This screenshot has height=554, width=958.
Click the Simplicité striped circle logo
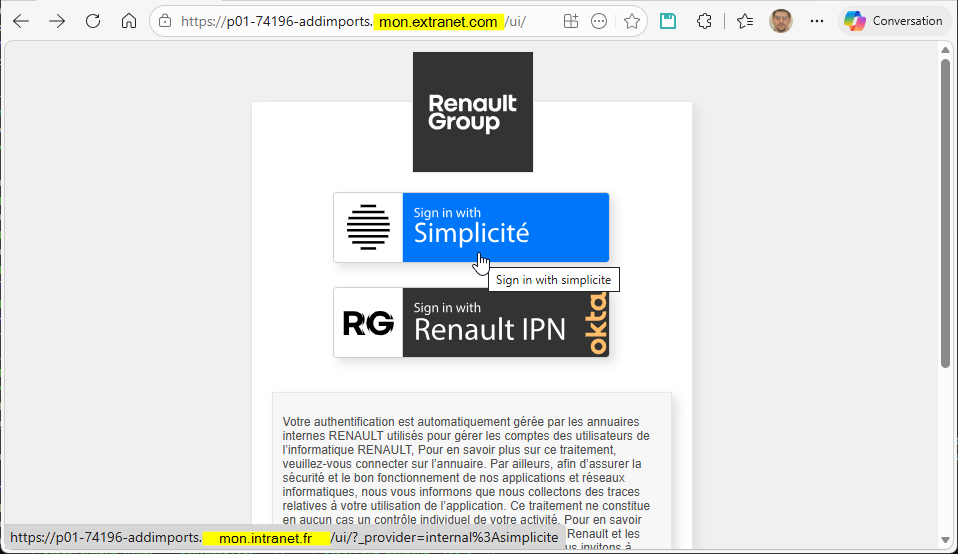click(x=368, y=227)
